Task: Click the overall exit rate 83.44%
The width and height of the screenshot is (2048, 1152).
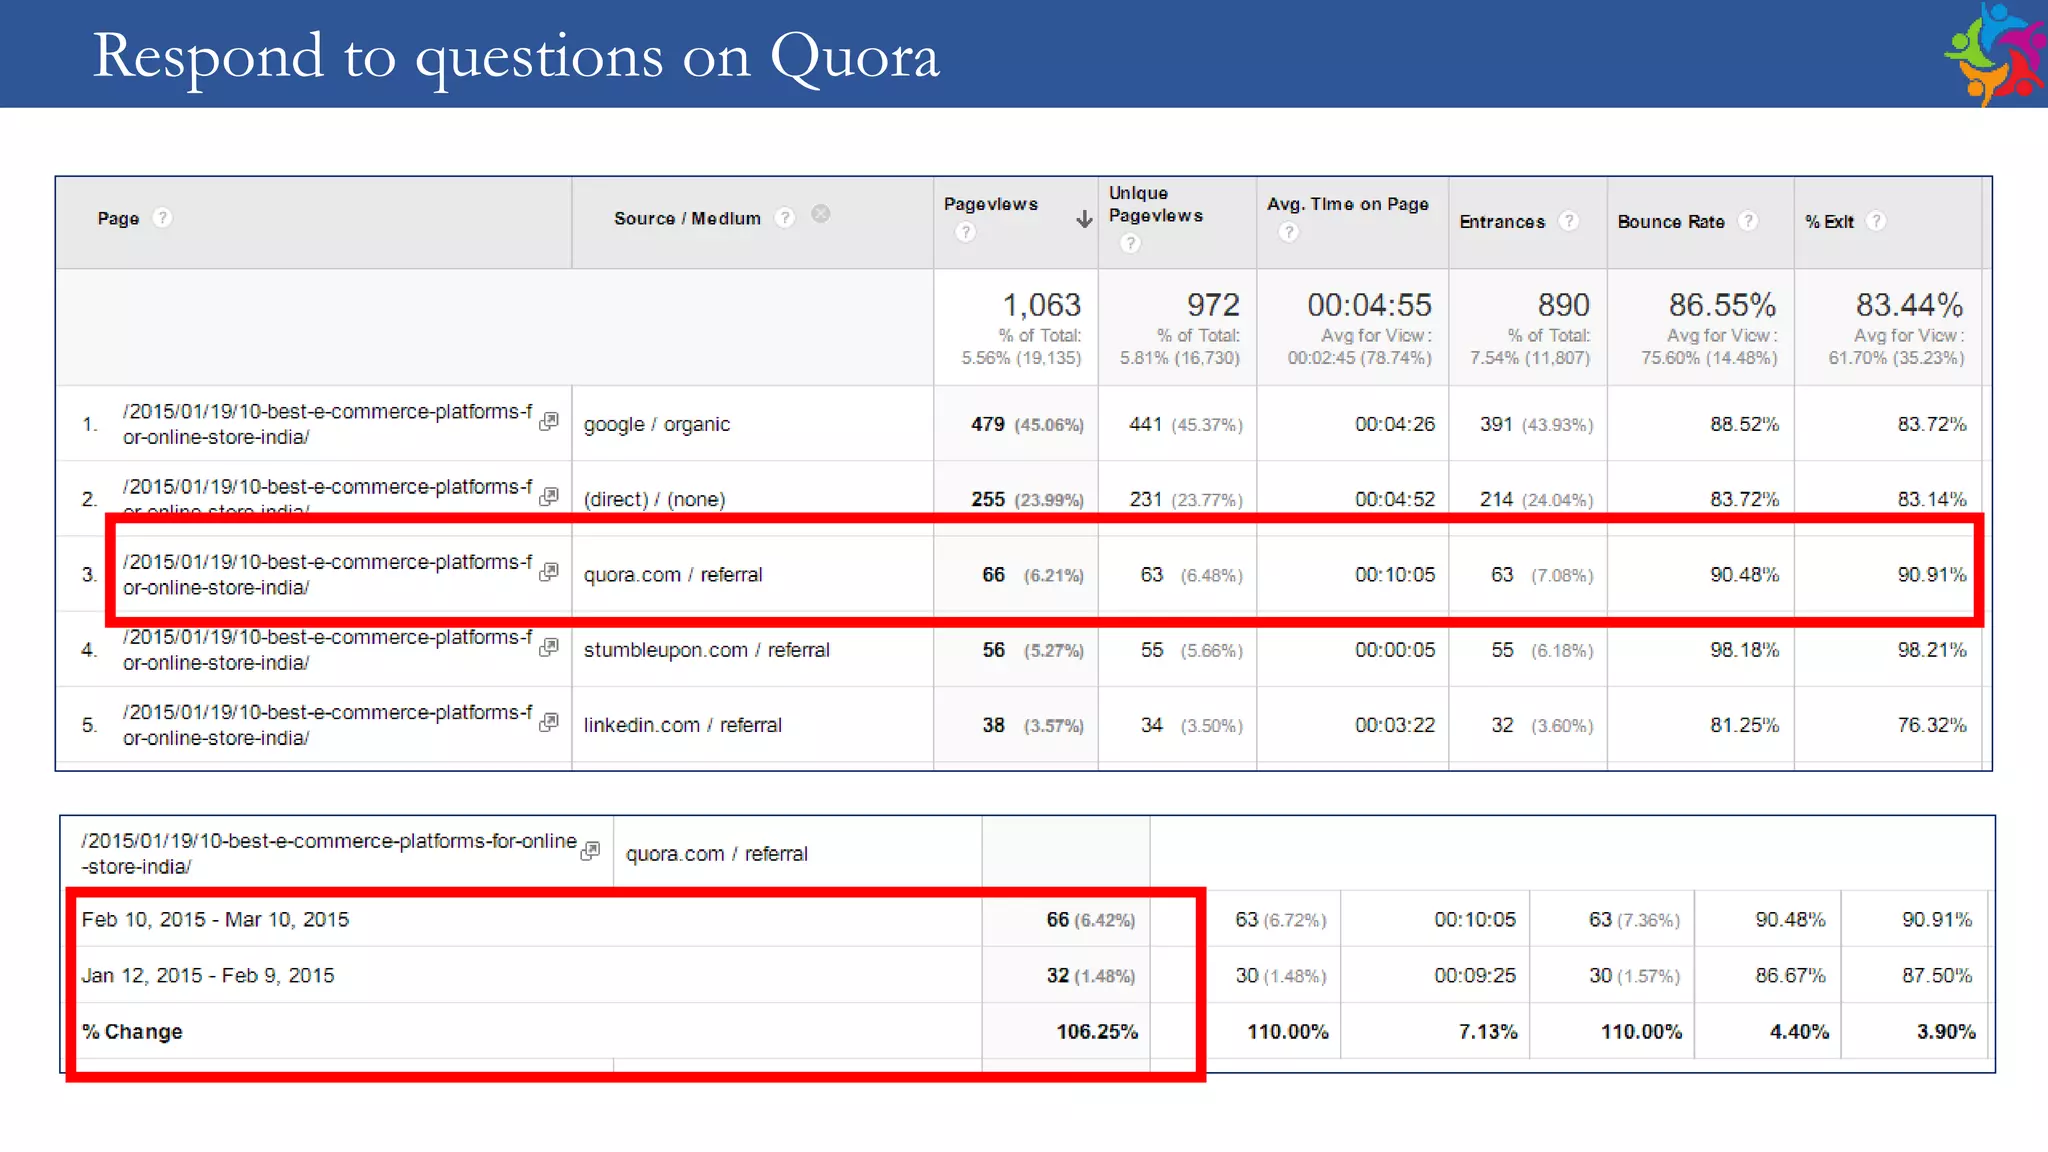Action: point(1909,305)
